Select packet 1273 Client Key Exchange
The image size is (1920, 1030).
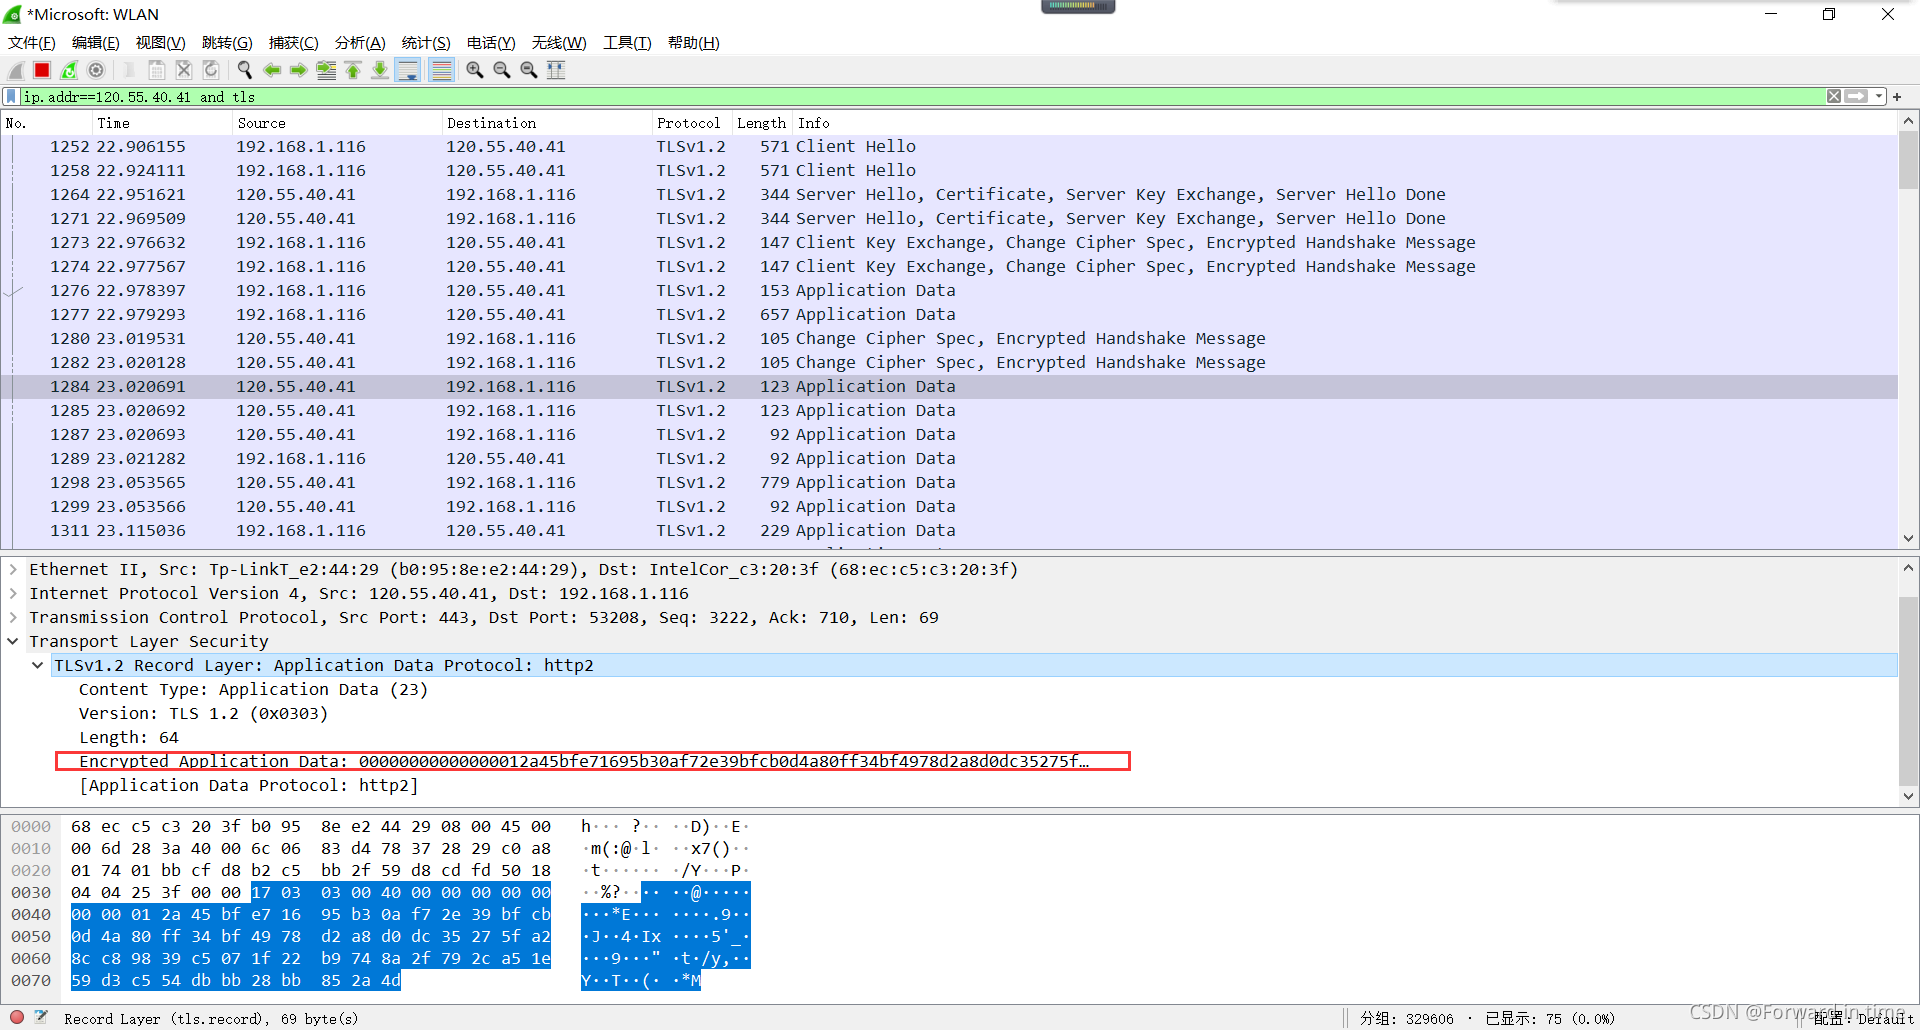tap(949, 243)
